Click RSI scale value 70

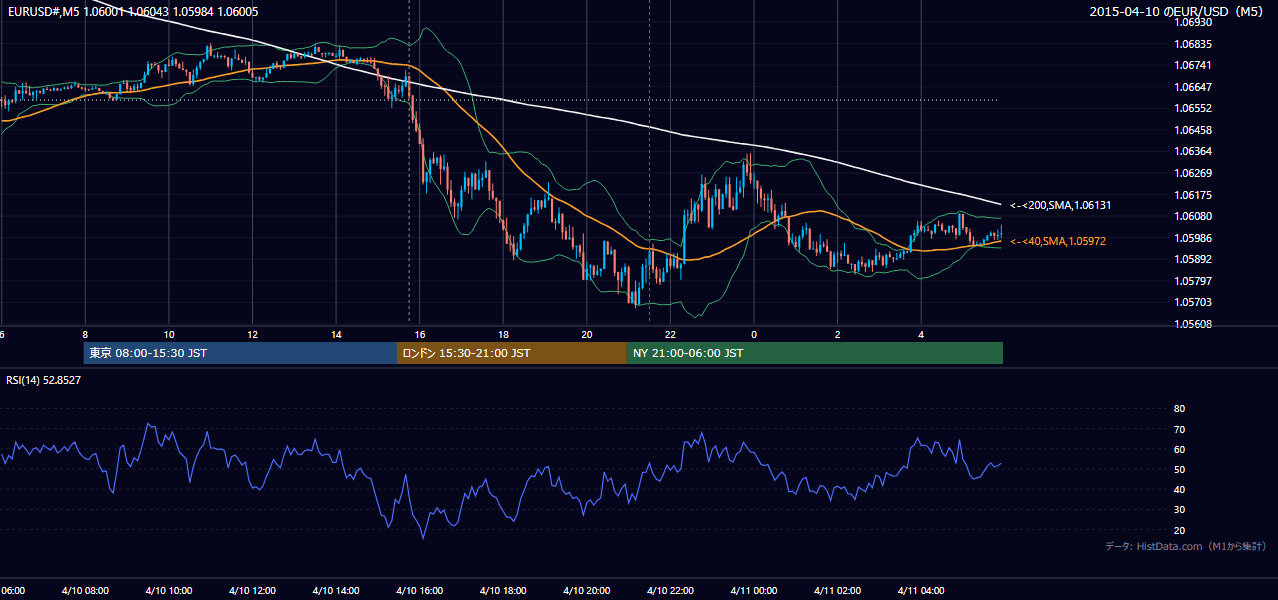(1179, 429)
